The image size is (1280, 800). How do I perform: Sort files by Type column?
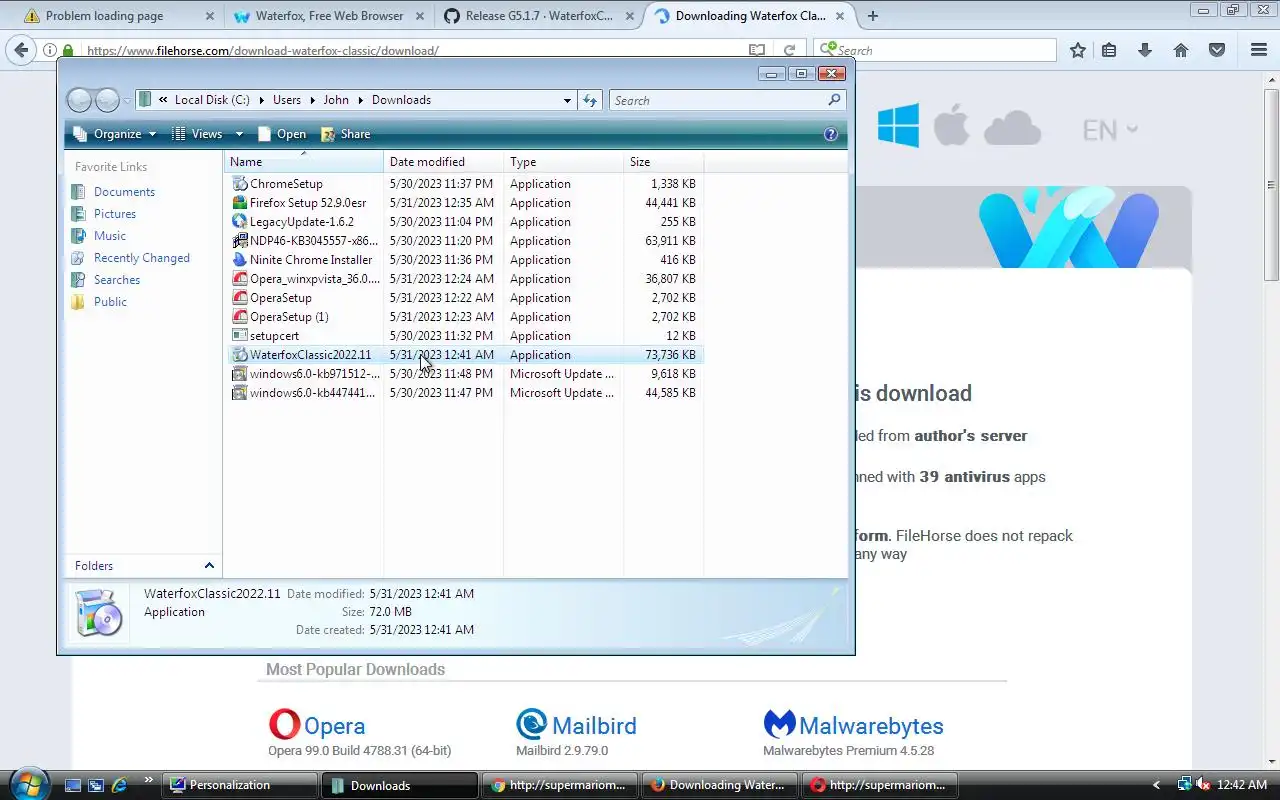(x=563, y=162)
